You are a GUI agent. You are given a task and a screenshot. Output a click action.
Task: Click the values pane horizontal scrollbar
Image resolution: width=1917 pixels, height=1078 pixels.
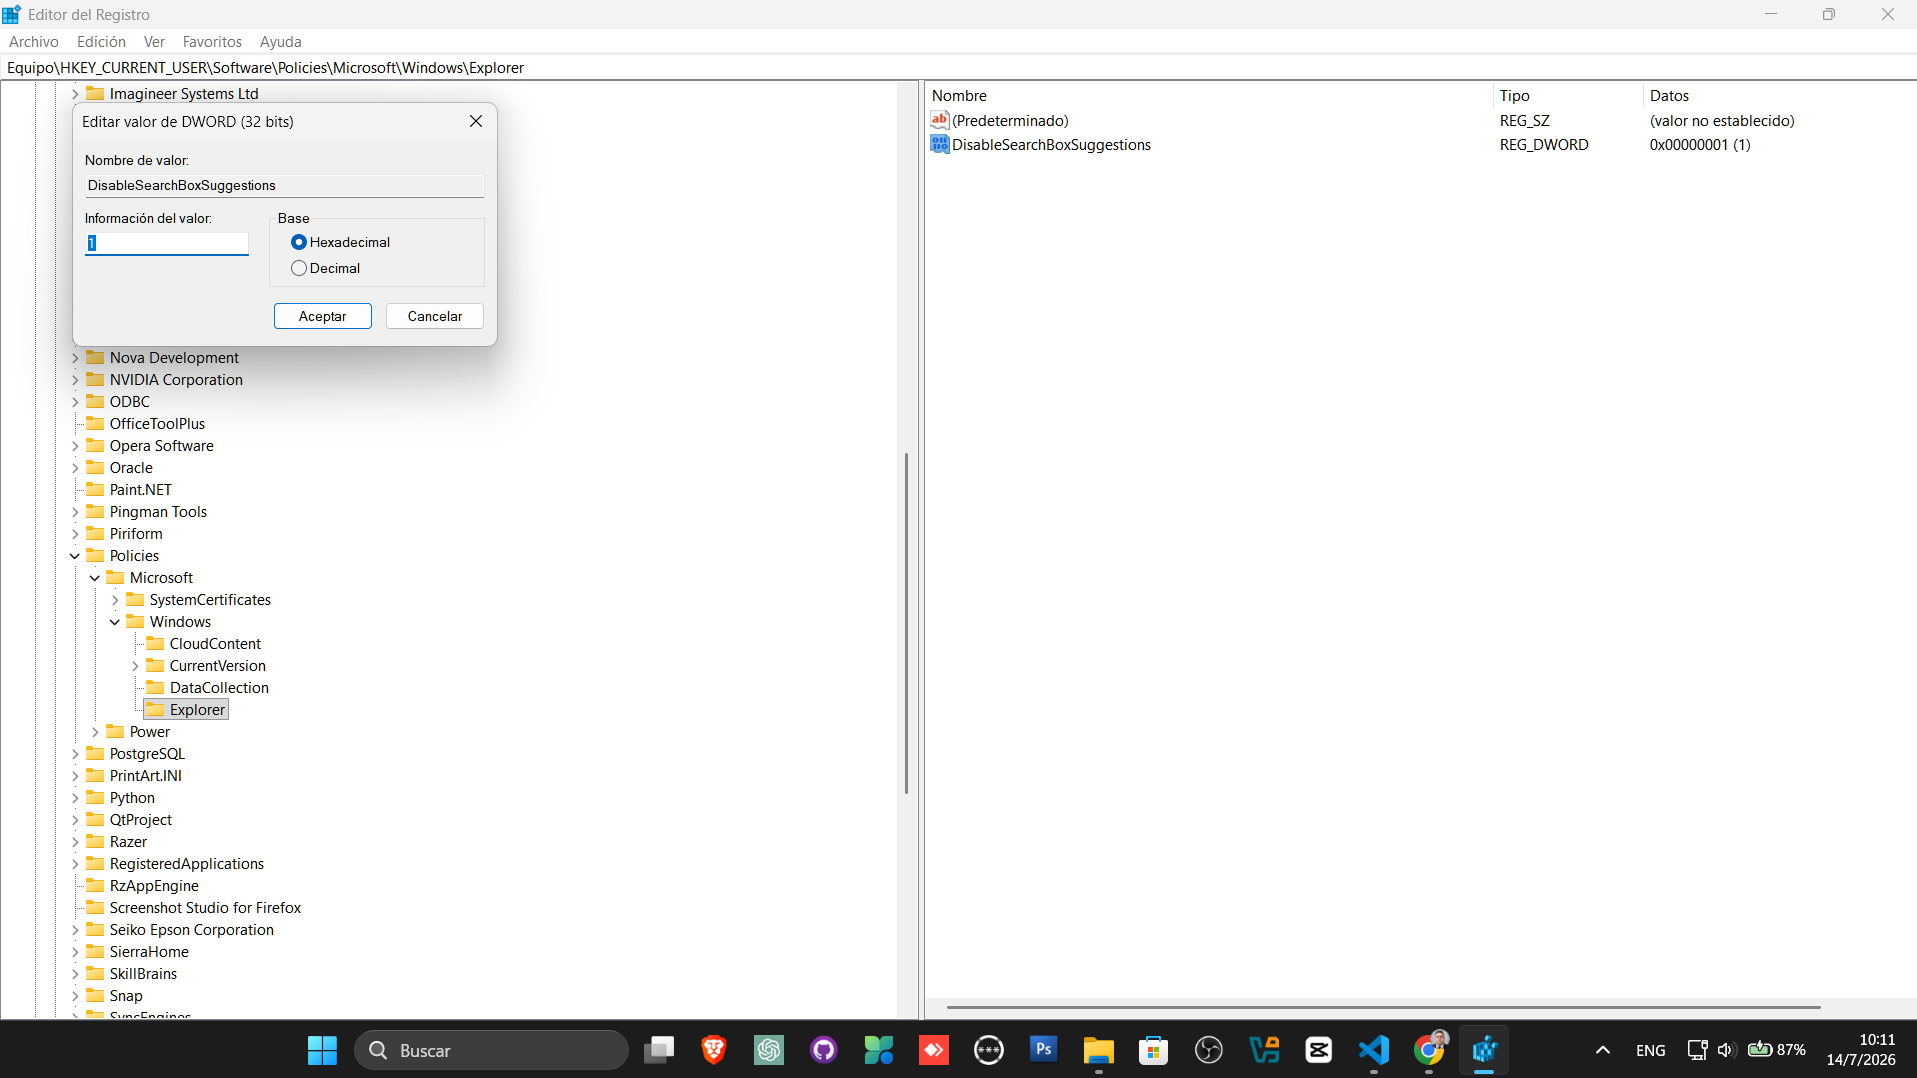1383,1007
